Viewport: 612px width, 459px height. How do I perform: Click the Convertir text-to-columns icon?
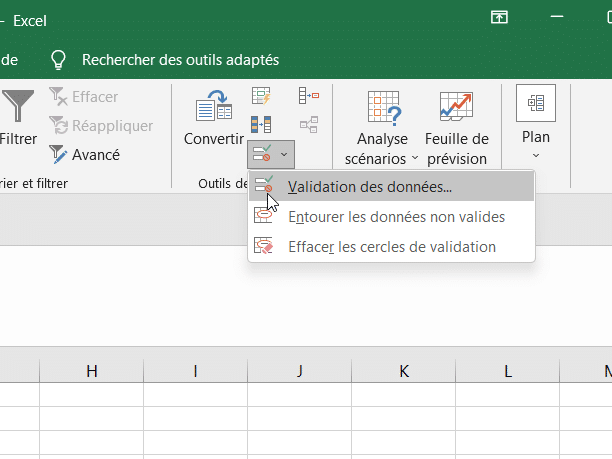(214, 105)
